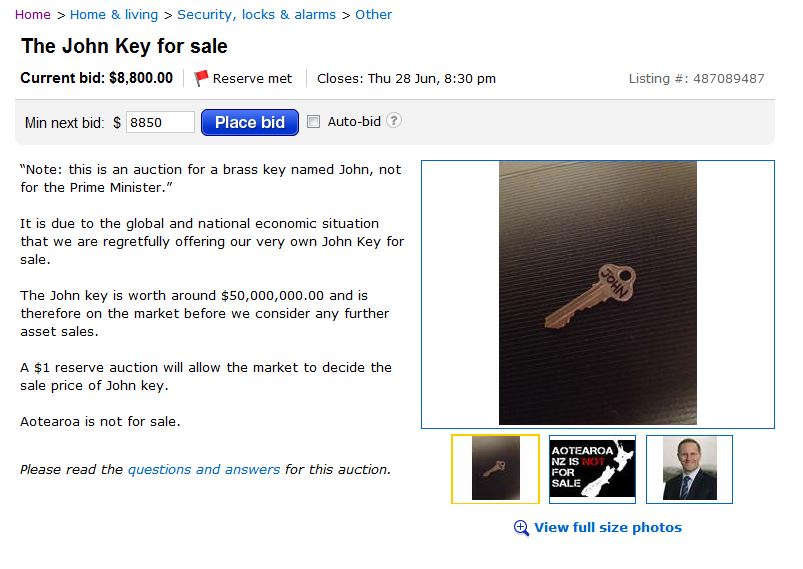The height and width of the screenshot is (569, 803).
Task: Go to the Home & living breadcrumb
Action: (114, 15)
